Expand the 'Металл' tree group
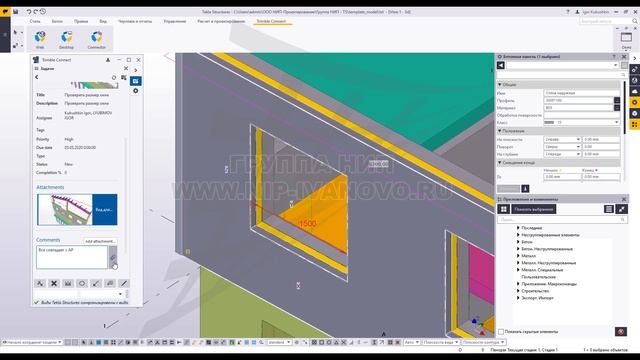The image size is (640, 360). 518,256
